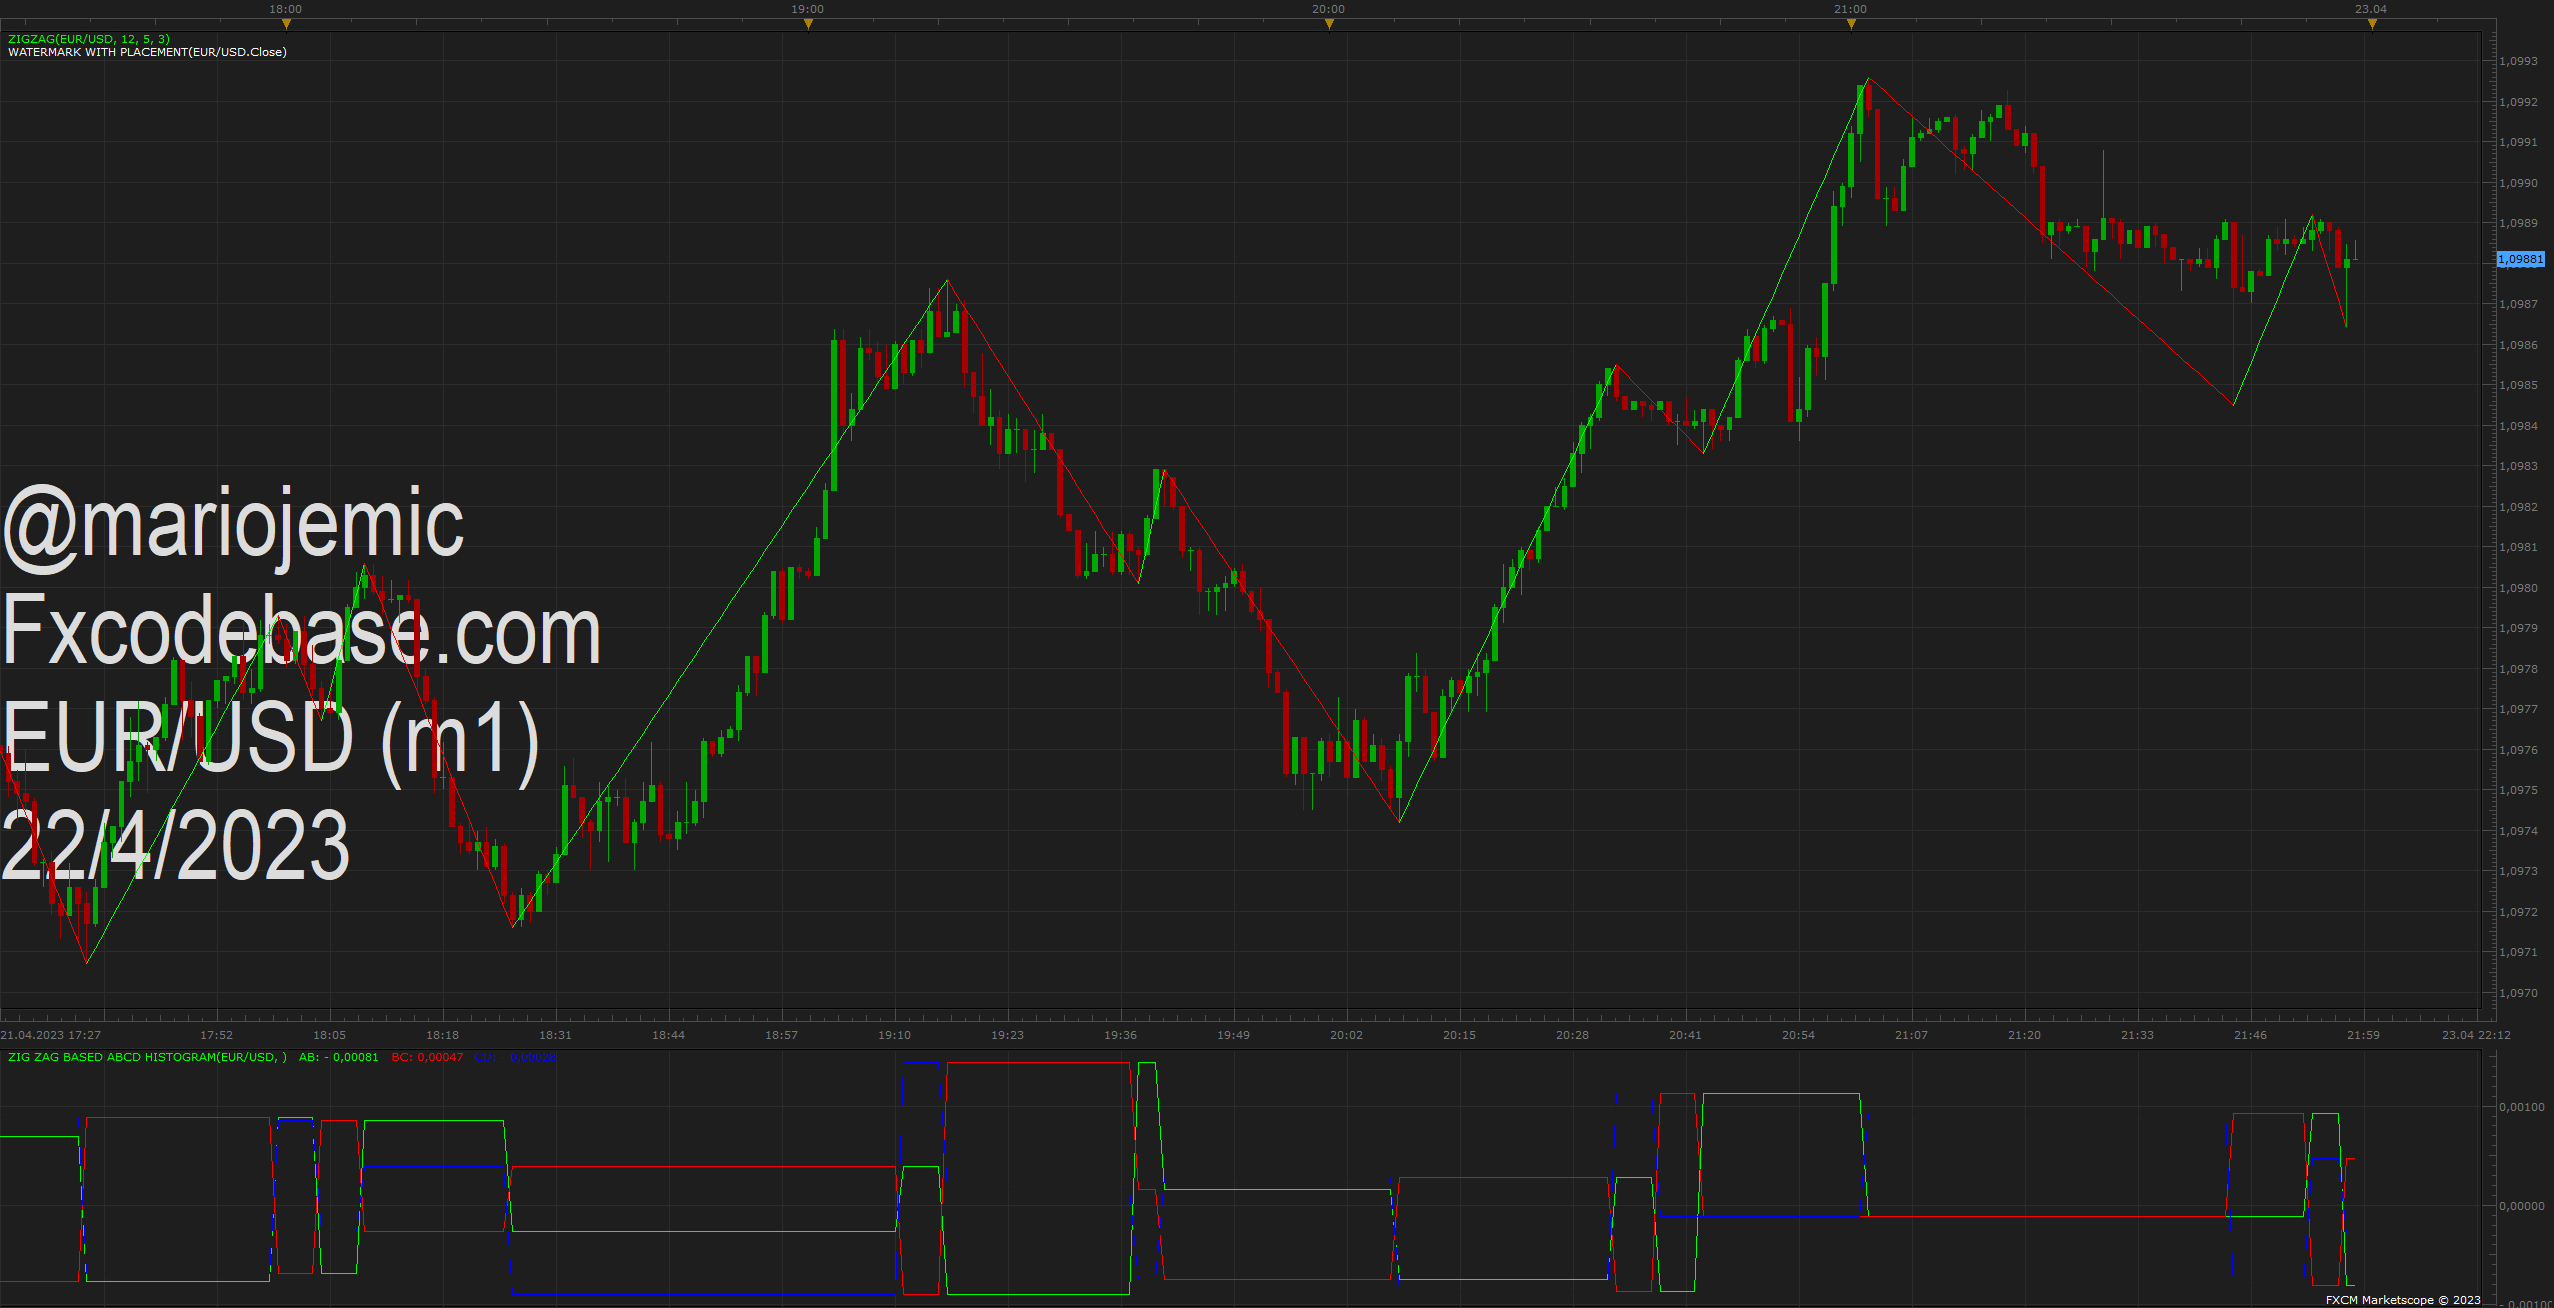Click the orange day marker under 21:00
Image resolution: width=2554 pixels, height=1308 pixels.
point(1851,24)
